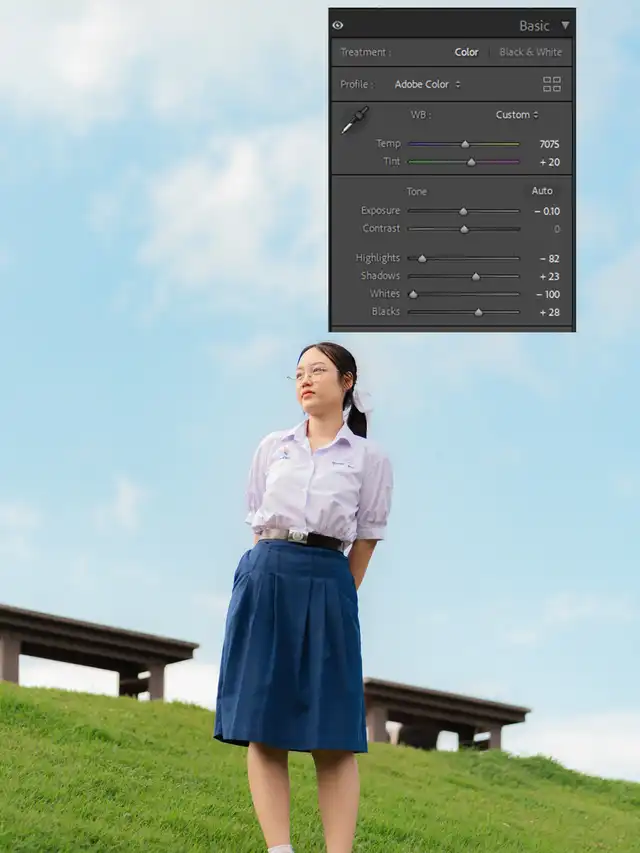Open the WB Custom preset dropdown
The height and width of the screenshot is (853, 640).
pyautogui.click(x=517, y=114)
